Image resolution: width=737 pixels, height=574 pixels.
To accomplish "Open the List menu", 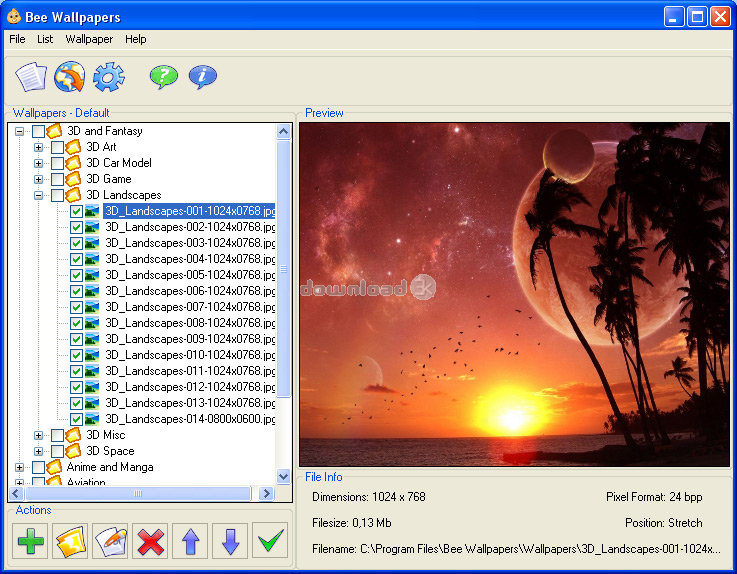I will coord(45,39).
